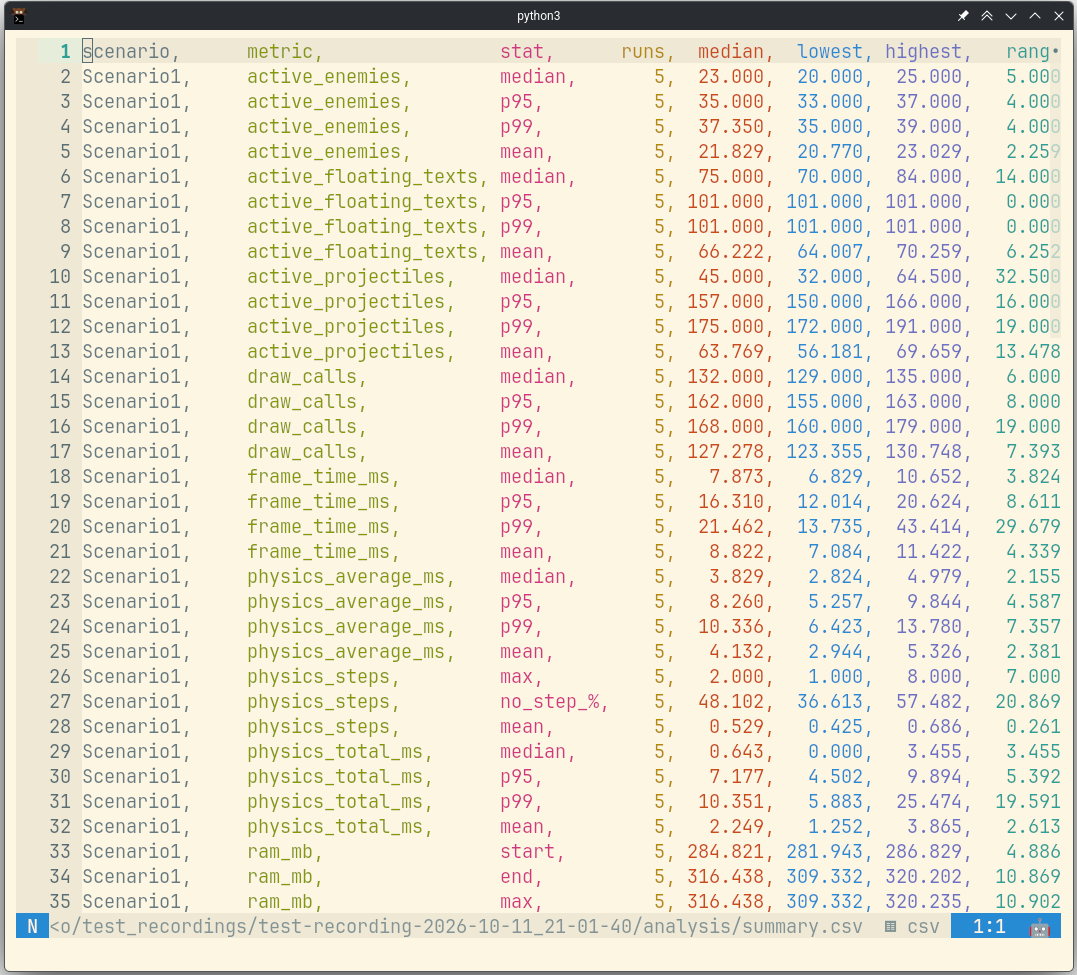Click the 'runs' column header
This screenshot has width=1077, height=975.
click(x=643, y=52)
